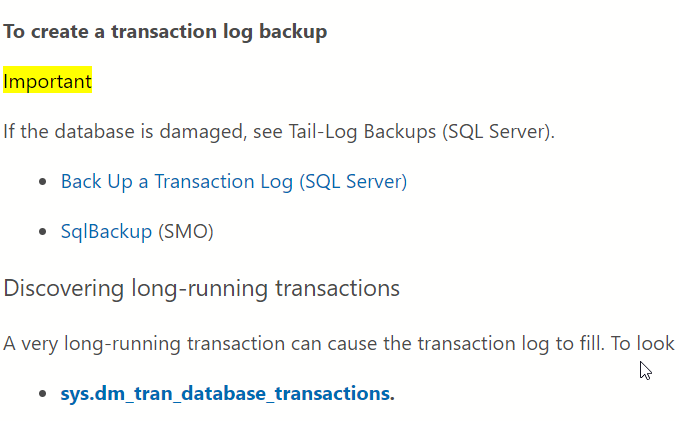Click the SqlBackup link
The height and width of the screenshot is (421, 679).
107,232
